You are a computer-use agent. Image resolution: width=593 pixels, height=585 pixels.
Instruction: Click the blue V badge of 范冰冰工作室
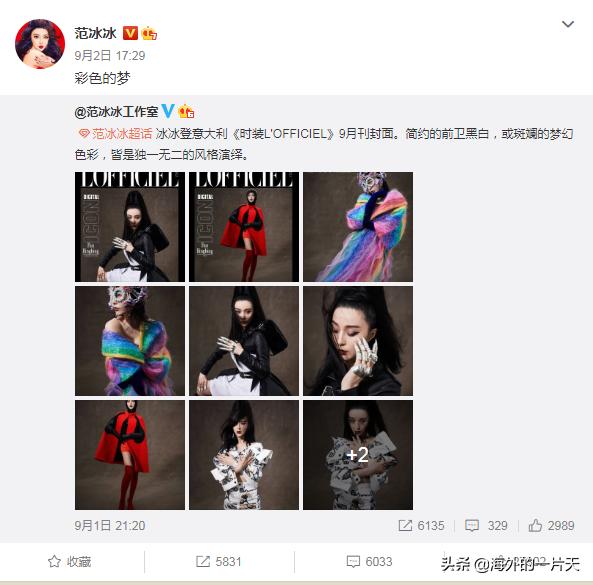[x=168, y=111]
